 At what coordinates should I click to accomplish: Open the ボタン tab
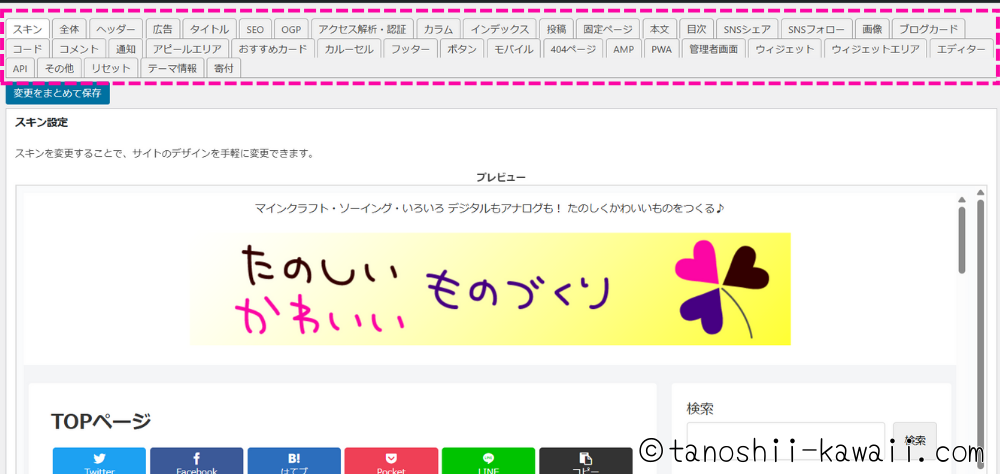pyautogui.click(x=462, y=48)
